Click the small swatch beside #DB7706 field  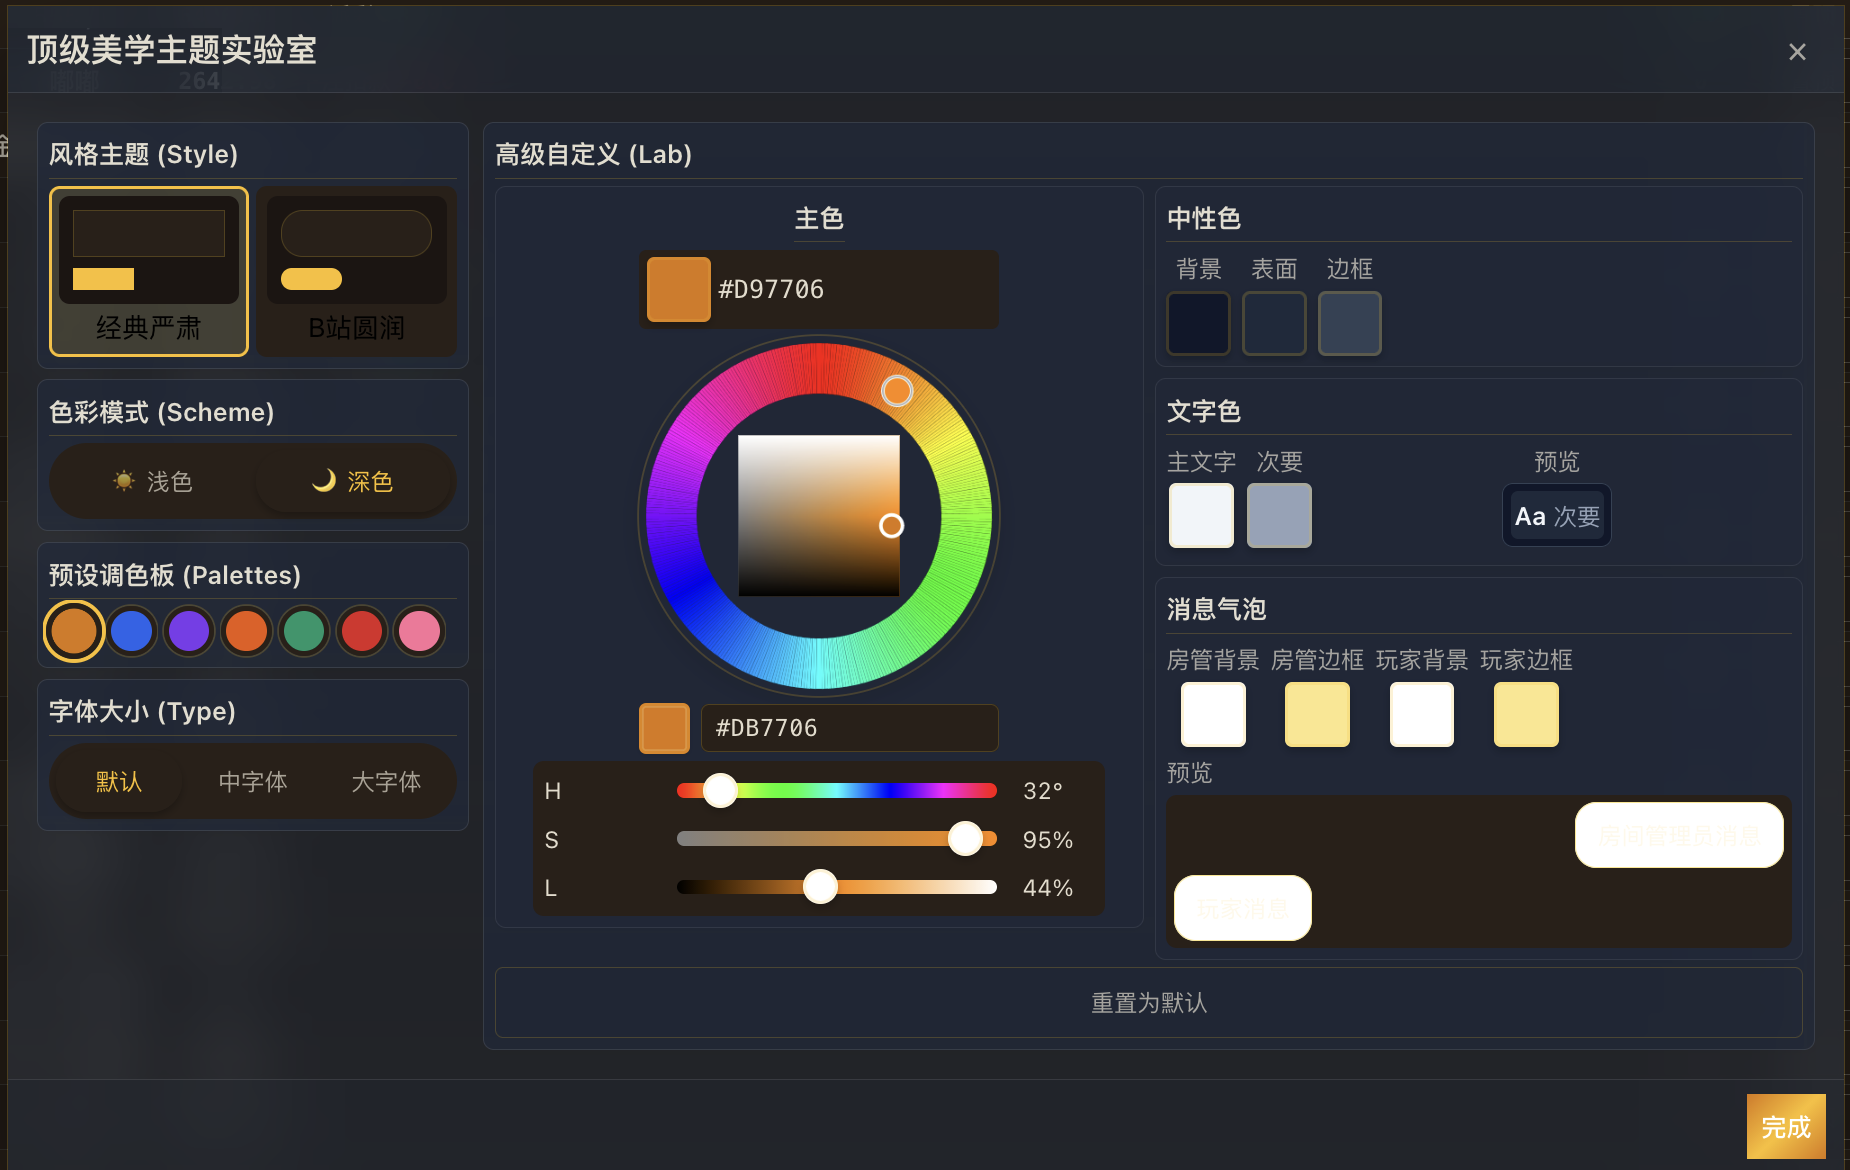(664, 727)
